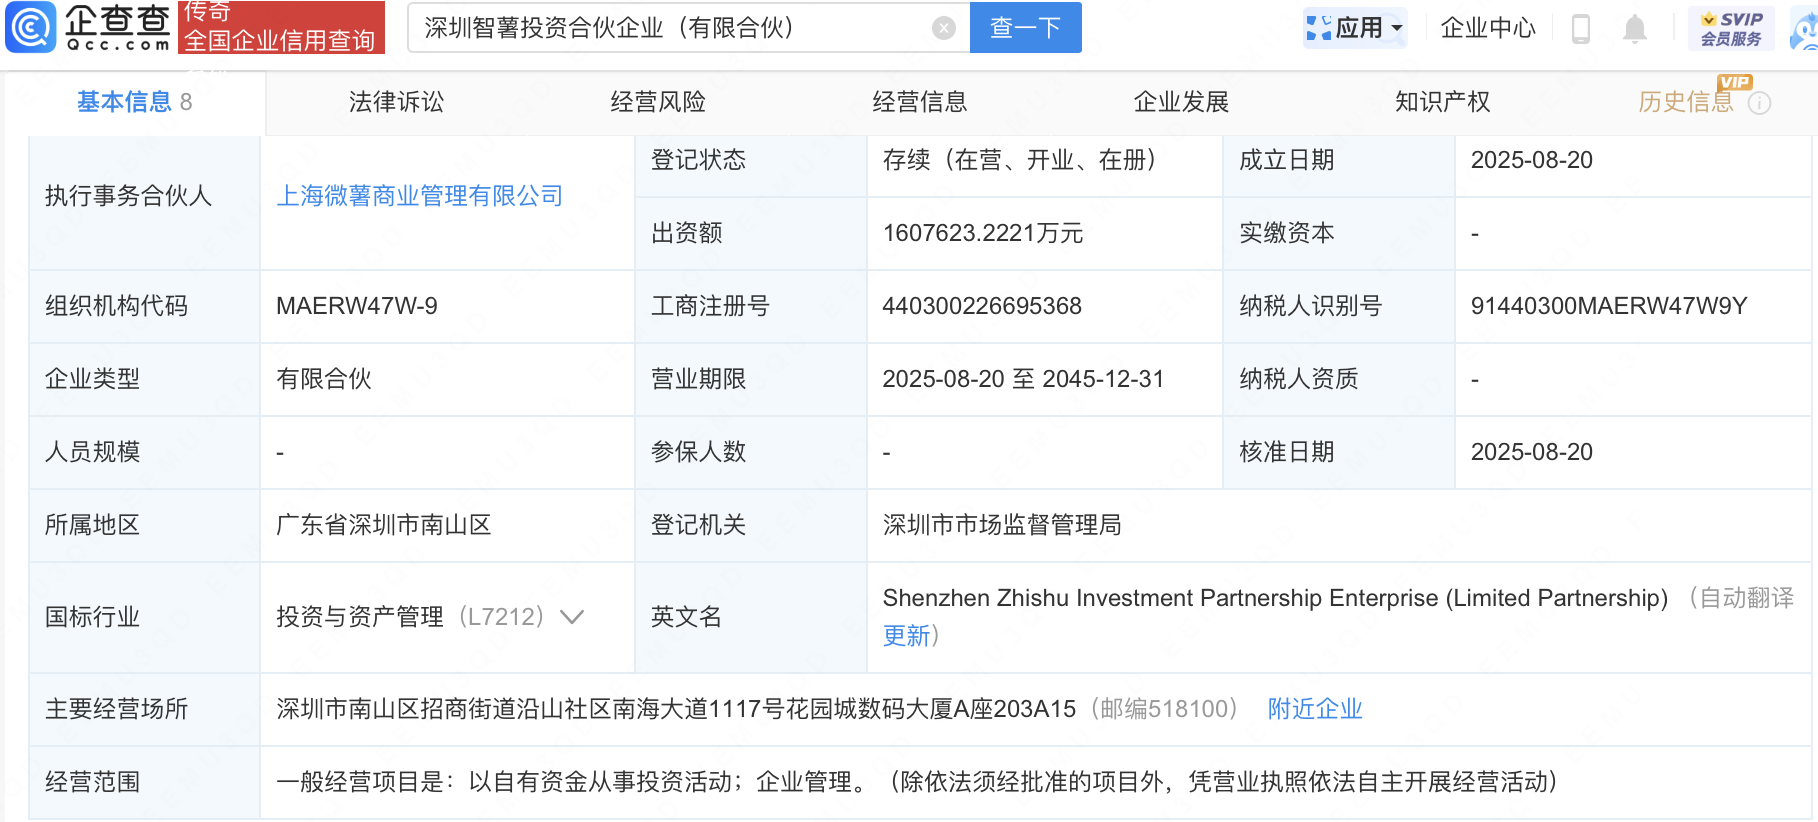
Task: Open the SVIP member service badge
Action: click(1730, 28)
